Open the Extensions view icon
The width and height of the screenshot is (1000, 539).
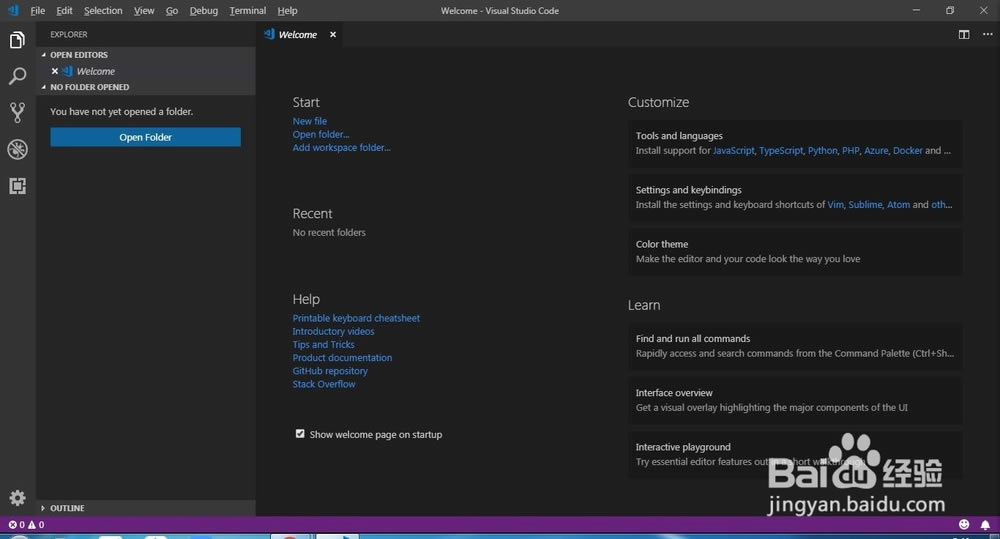pos(17,186)
